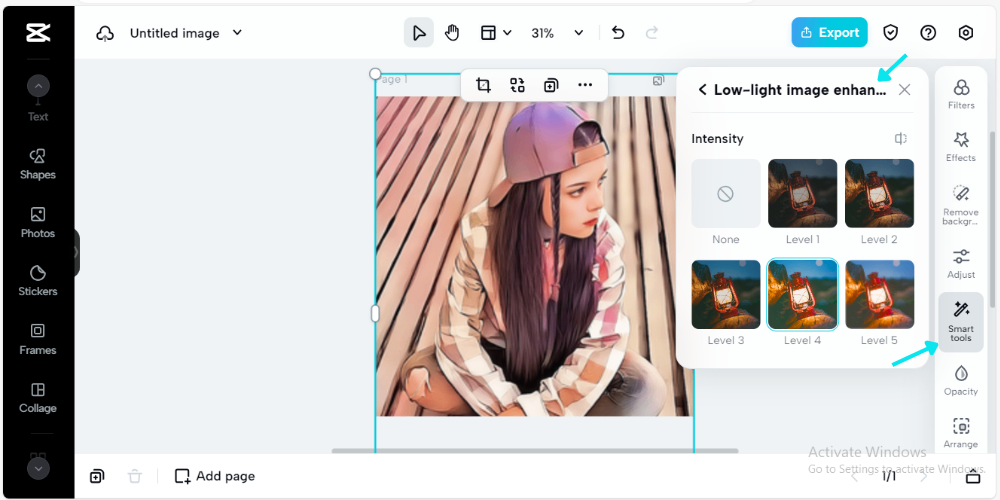Open the Collage panel

pos(38,397)
